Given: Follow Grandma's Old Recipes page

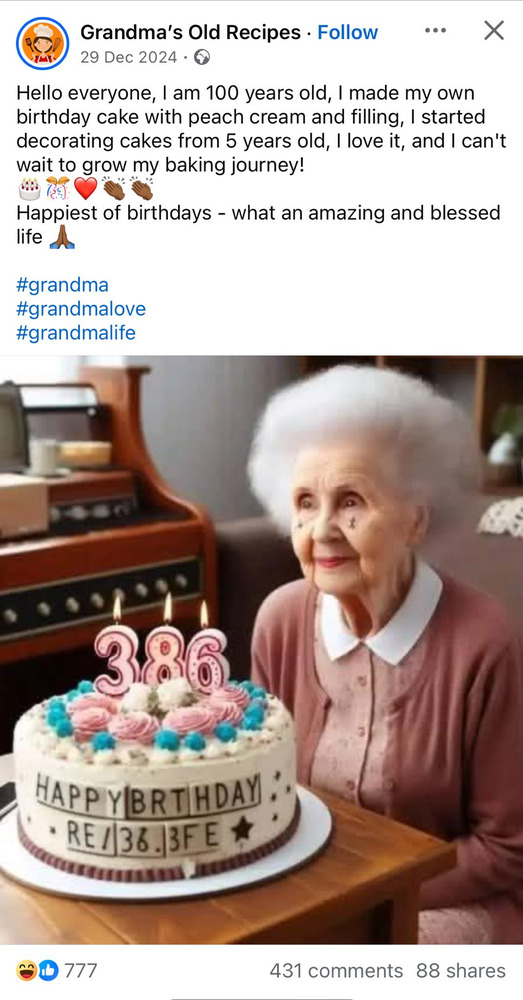Looking at the screenshot, I should pos(348,32).
